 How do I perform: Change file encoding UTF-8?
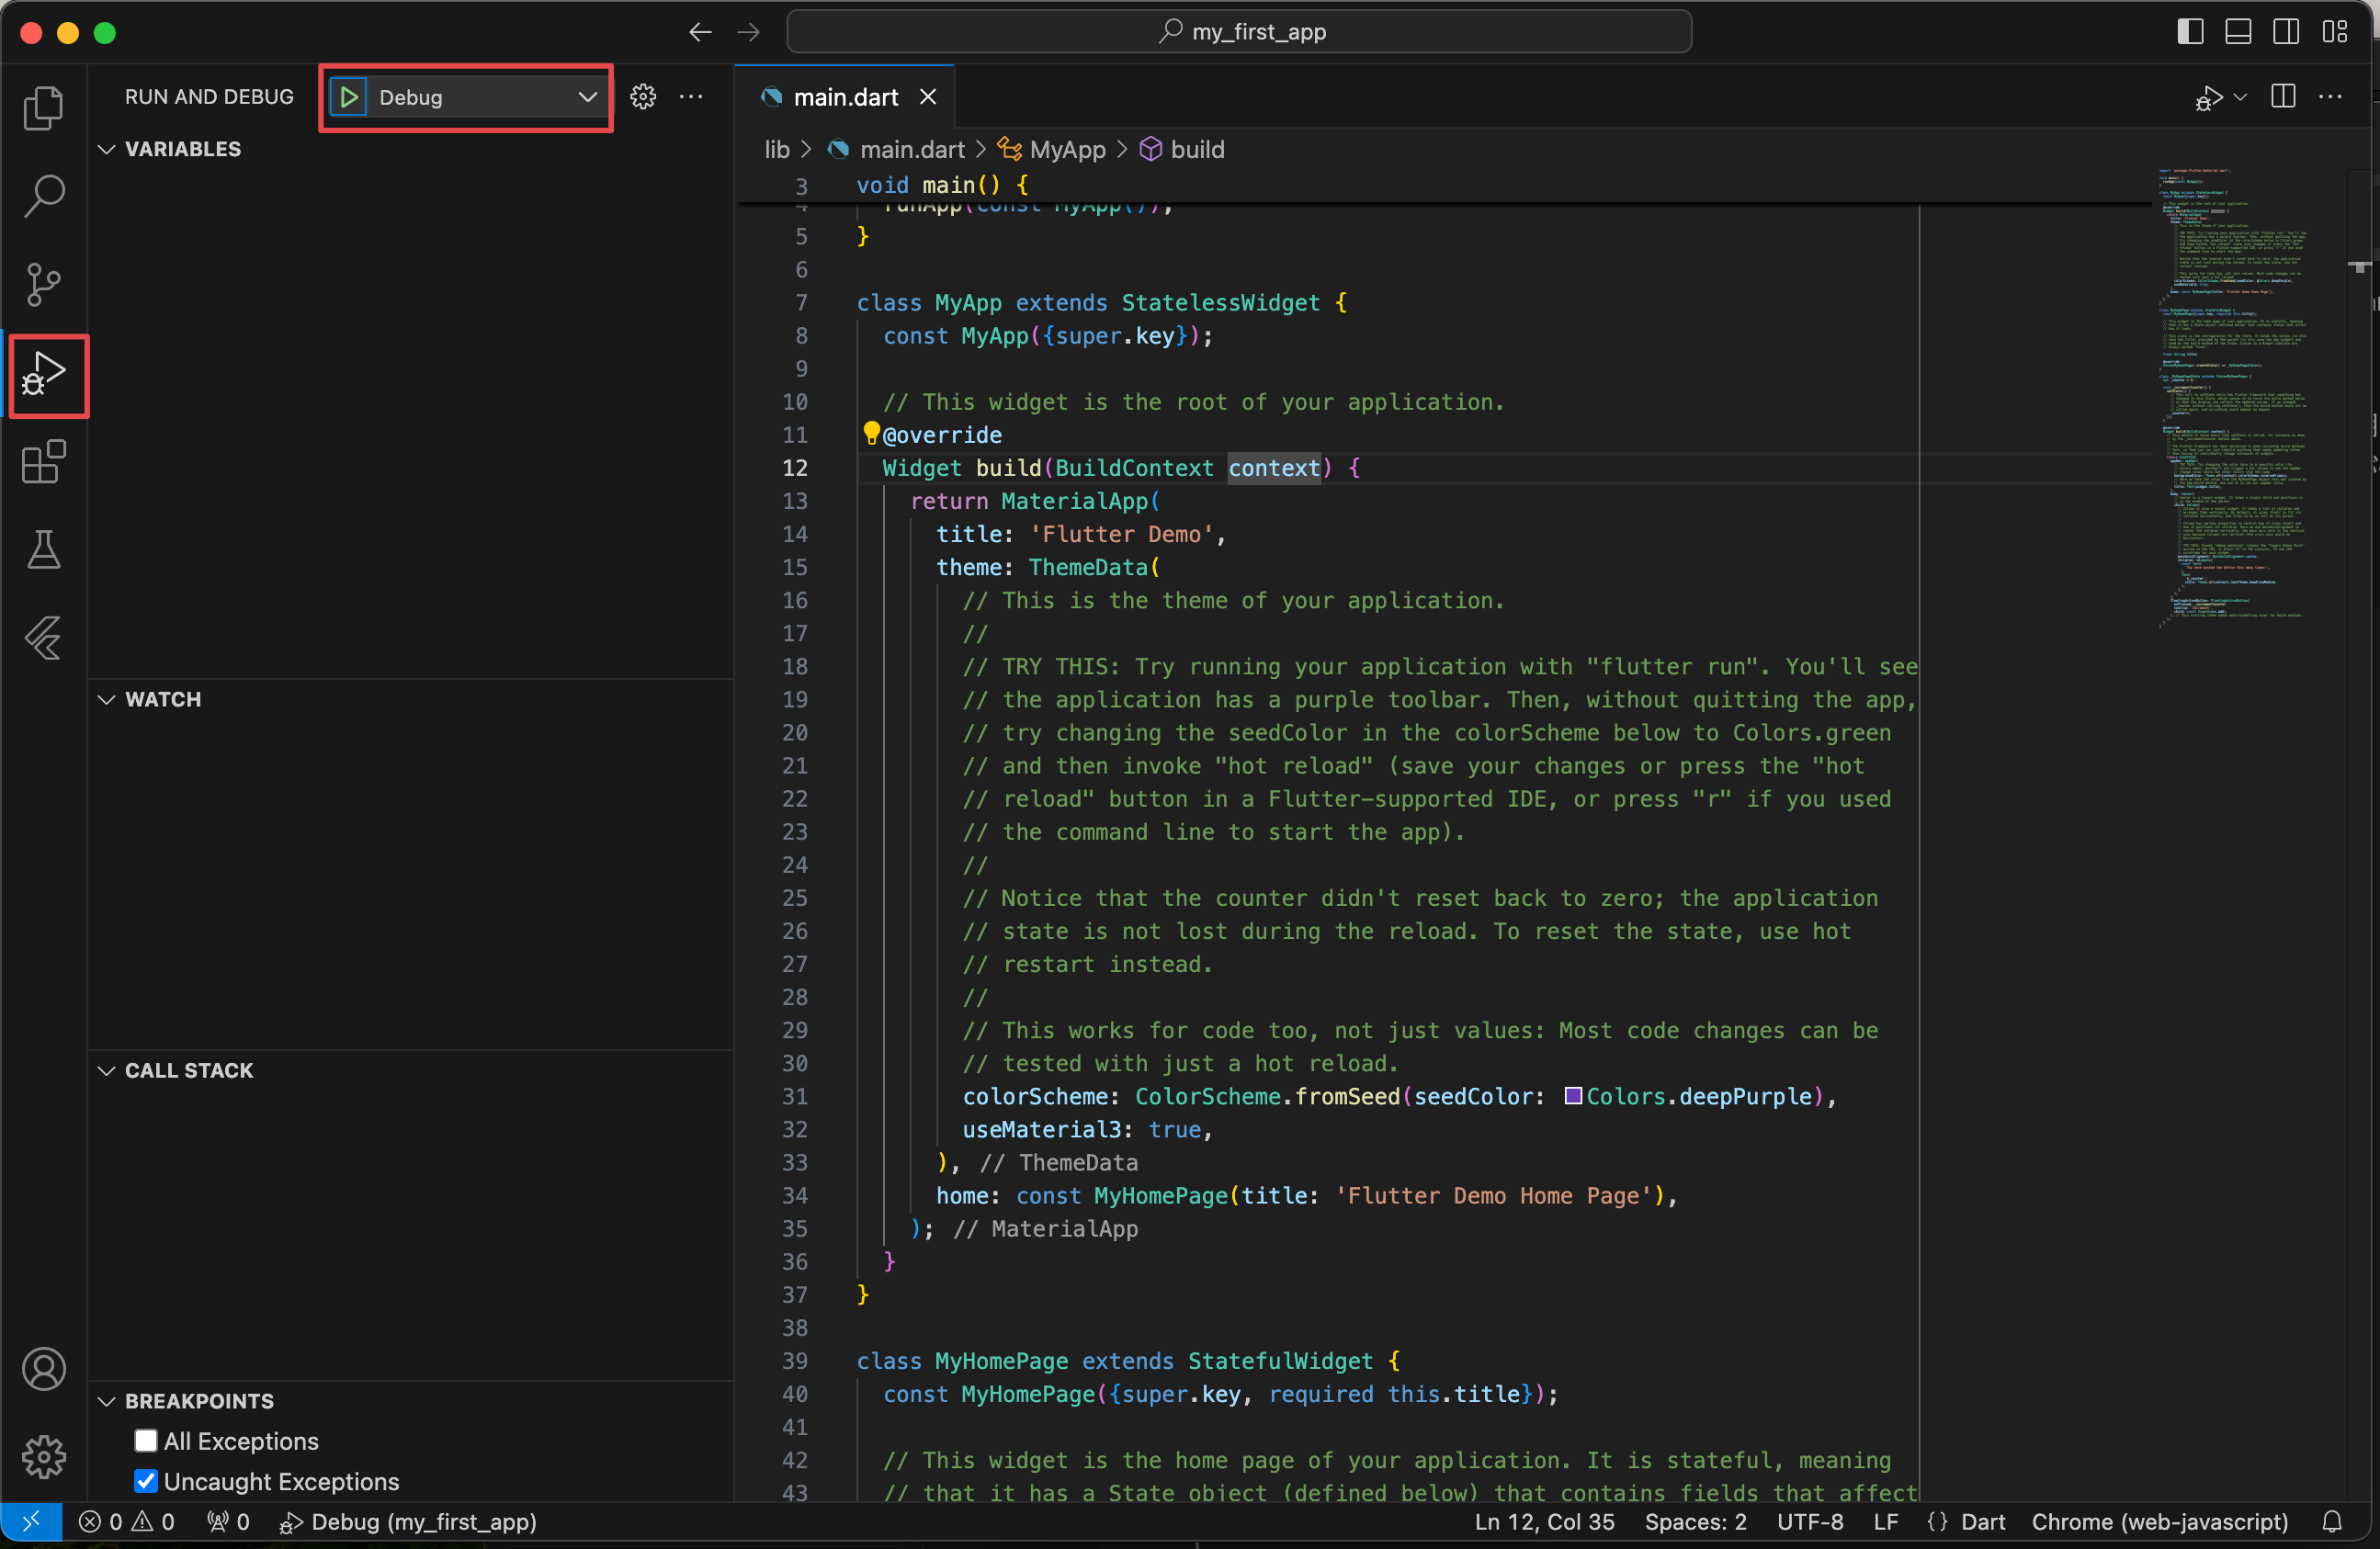[1810, 1521]
